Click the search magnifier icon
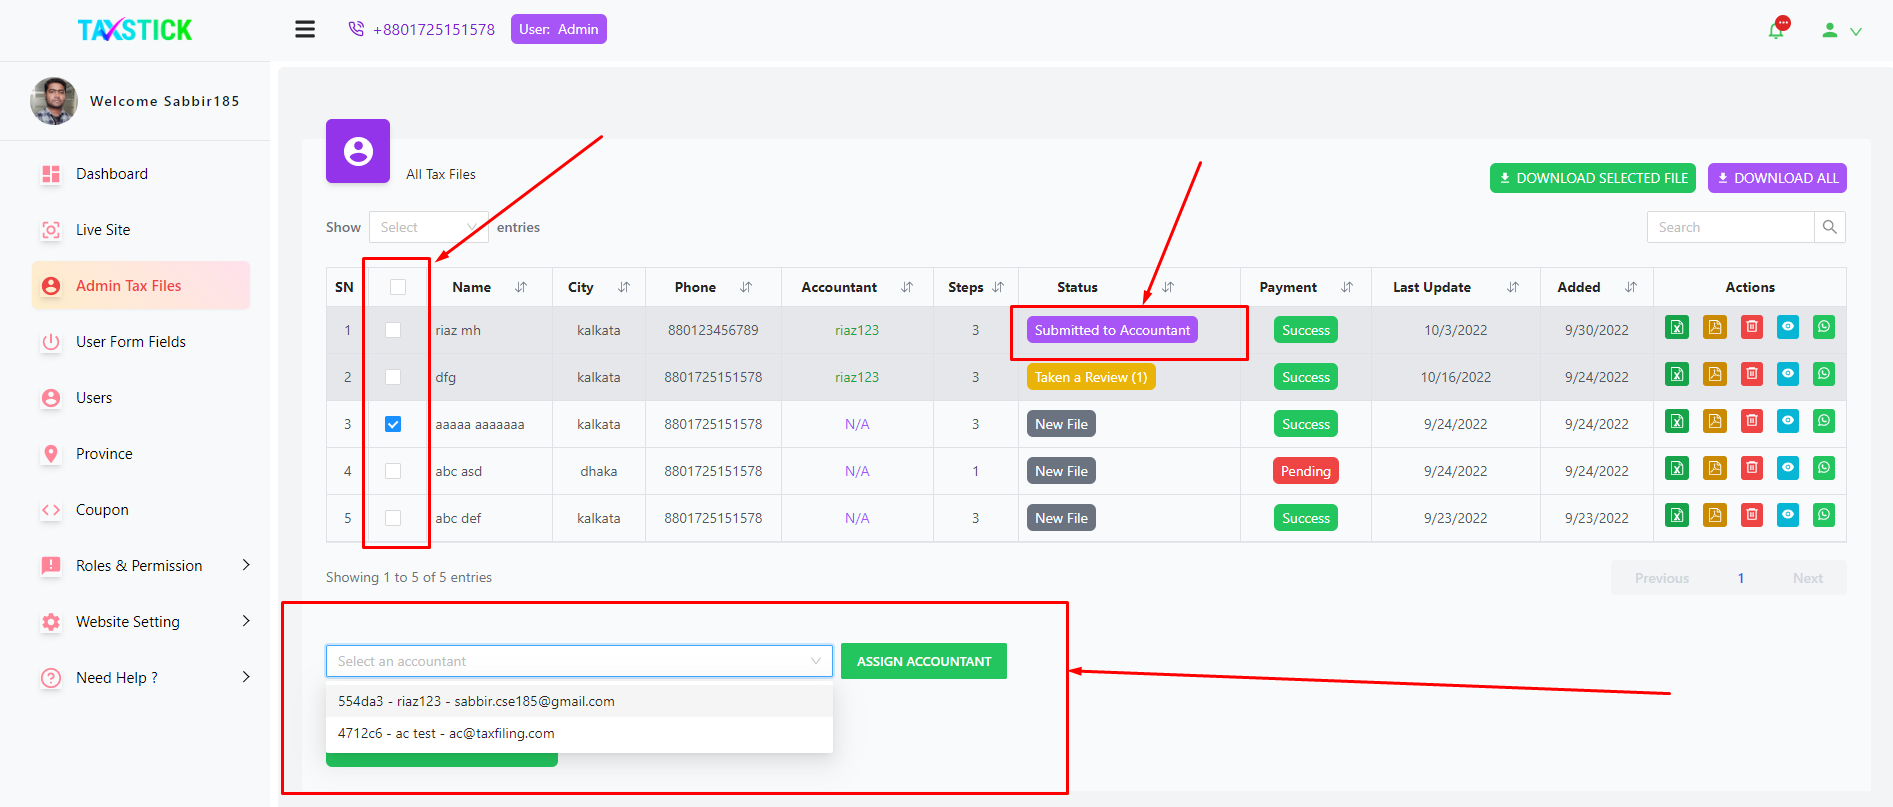 1830,227
